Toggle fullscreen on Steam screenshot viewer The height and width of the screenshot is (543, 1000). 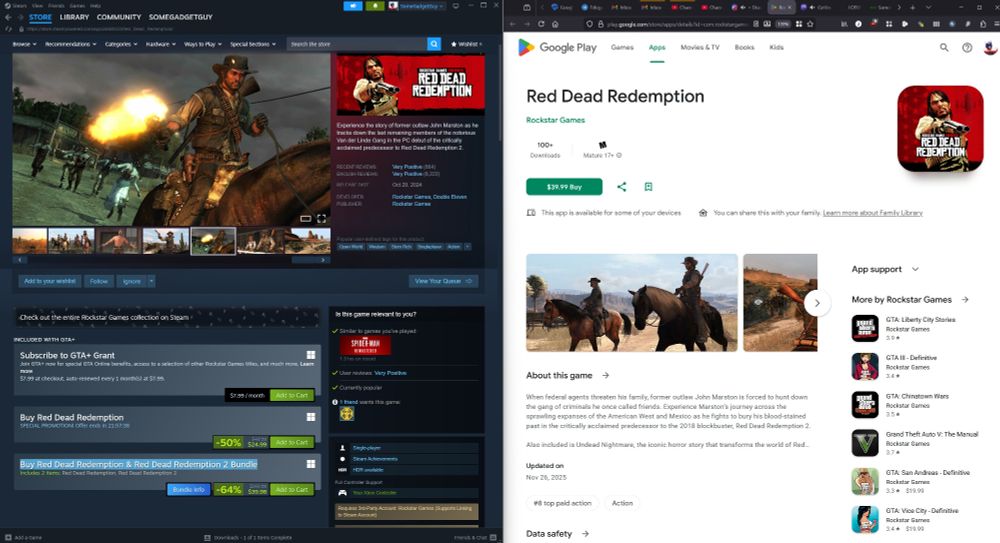(x=321, y=219)
